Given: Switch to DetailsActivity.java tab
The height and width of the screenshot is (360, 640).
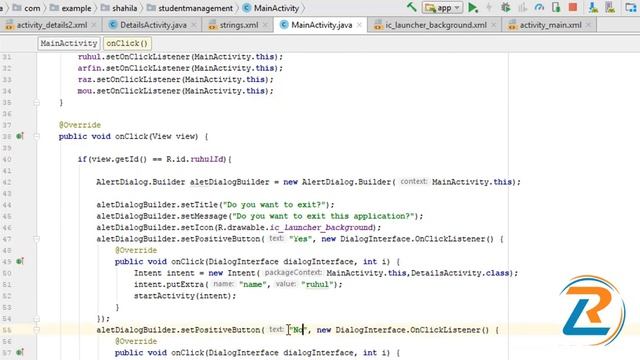Looking at the screenshot, I should (x=153, y=25).
